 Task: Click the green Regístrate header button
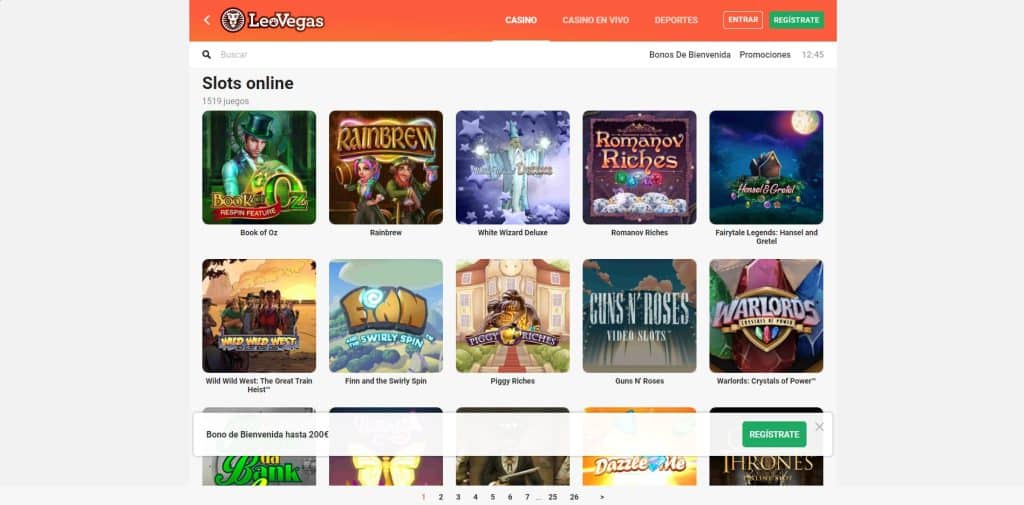tap(796, 20)
